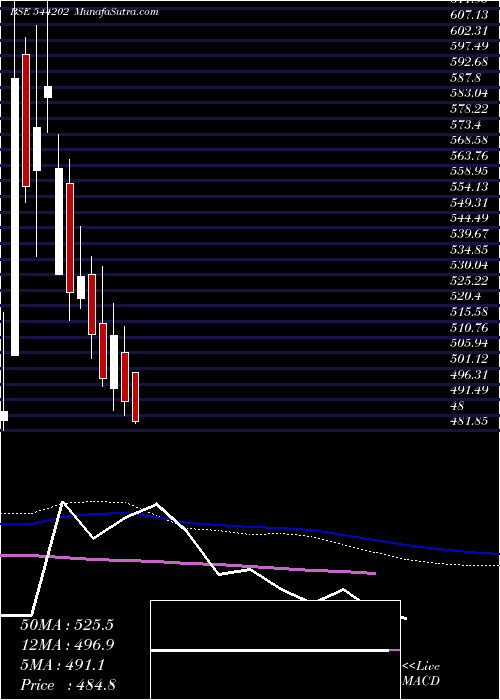Click the 501.12 price axis label
The image size is (500, 700).
click(x=469, y=359)
